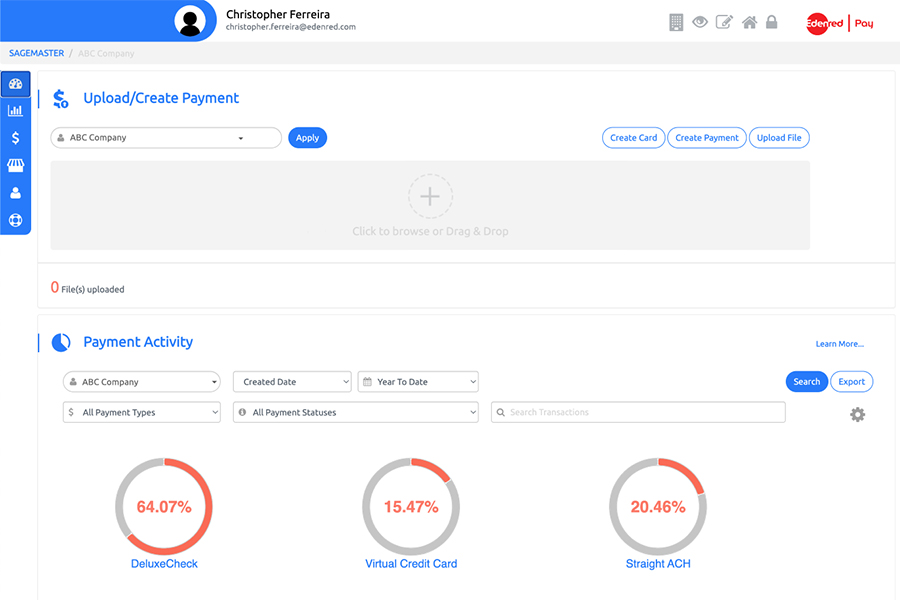
Task: Click the home icon in header
Action: click(x=749, y=22)
